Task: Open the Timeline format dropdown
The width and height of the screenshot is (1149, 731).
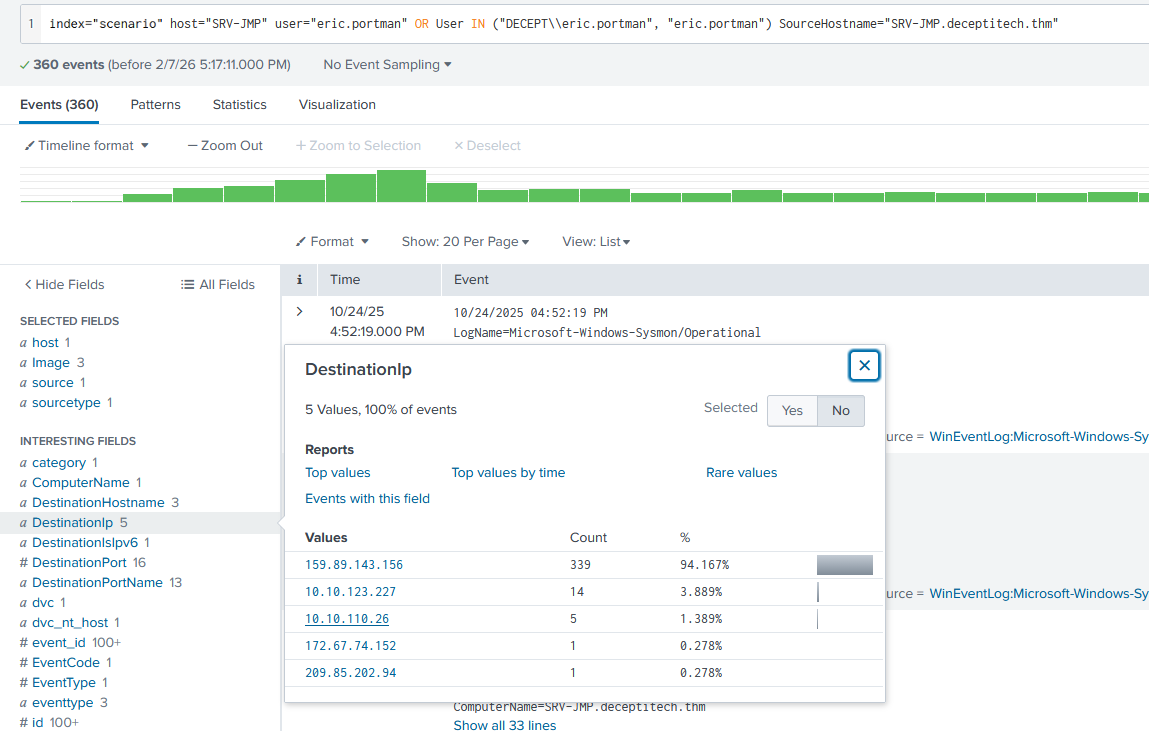Action: pyautogui.click(x=86, y=146)
